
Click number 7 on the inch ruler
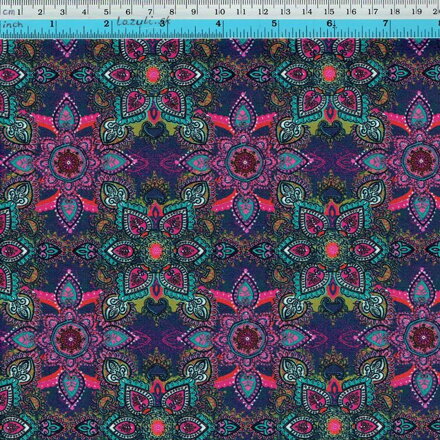(x=385, y=24)
